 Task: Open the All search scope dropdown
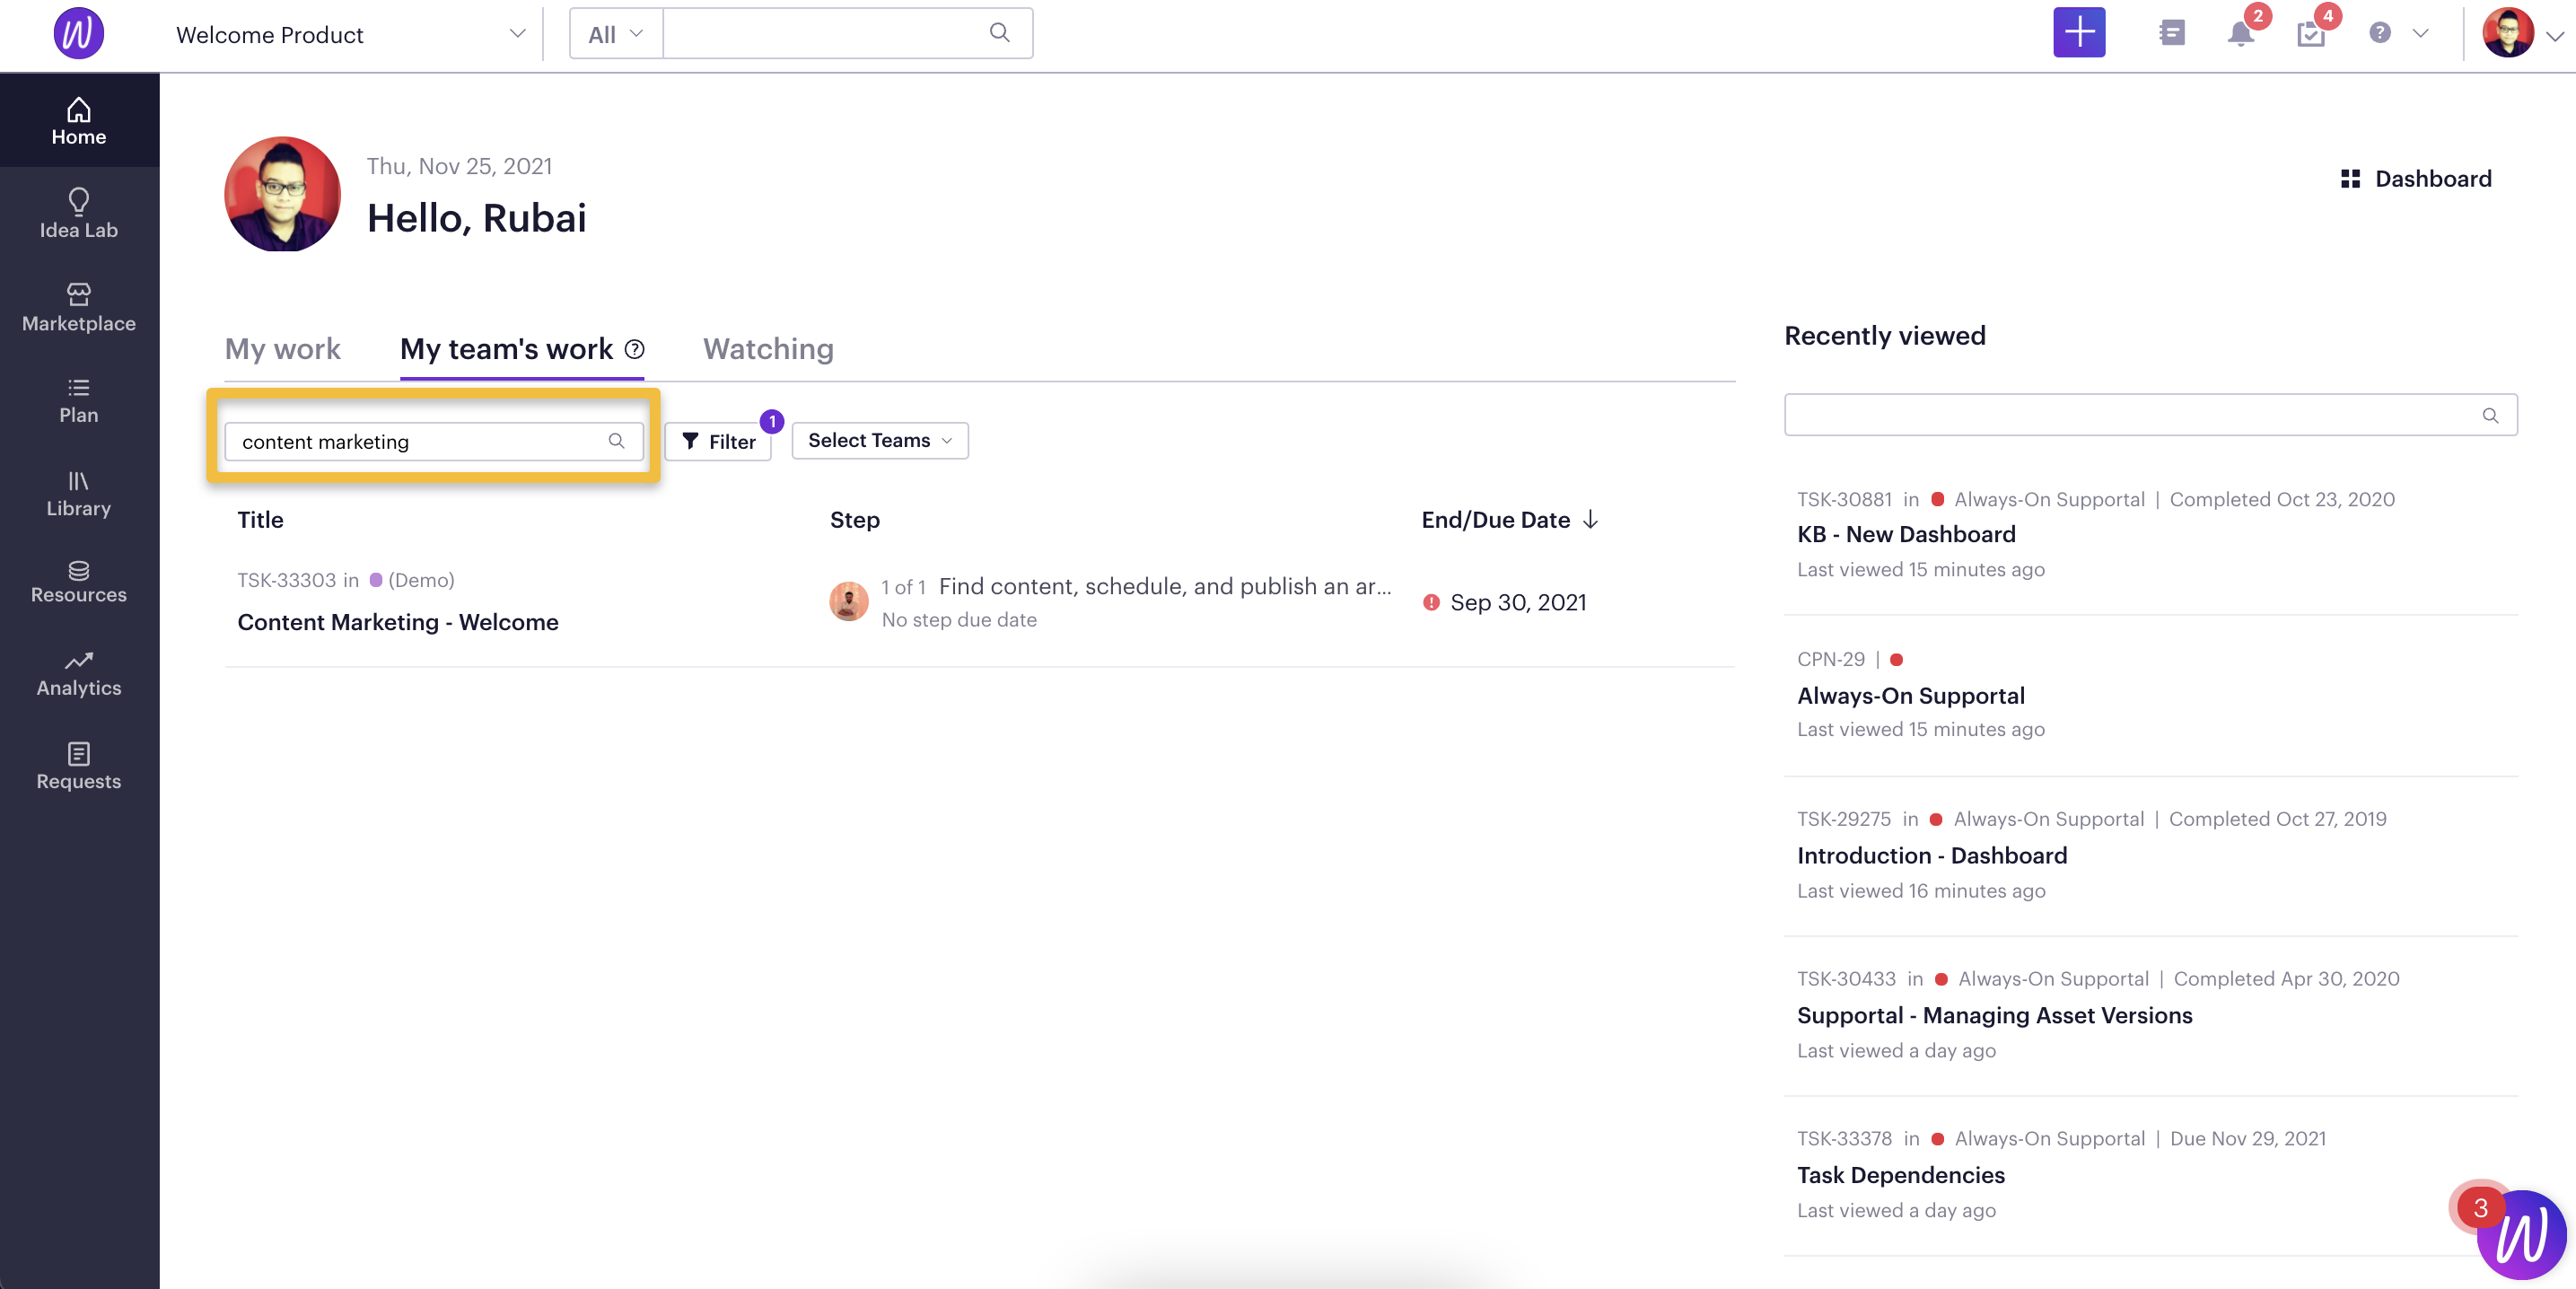click(616, 34)
